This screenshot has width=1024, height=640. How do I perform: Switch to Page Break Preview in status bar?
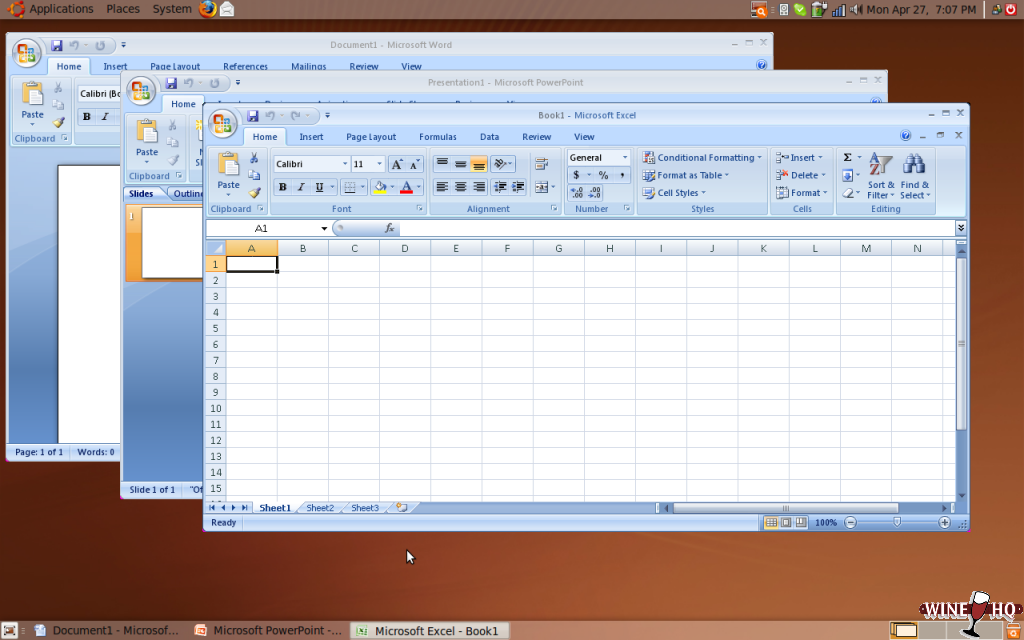[x=801, y=522]
